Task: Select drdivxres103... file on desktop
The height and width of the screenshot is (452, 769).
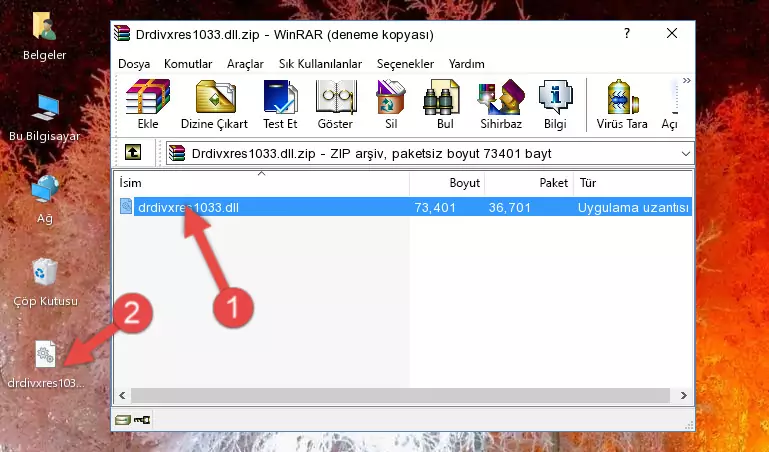Action: click(46, 365)
